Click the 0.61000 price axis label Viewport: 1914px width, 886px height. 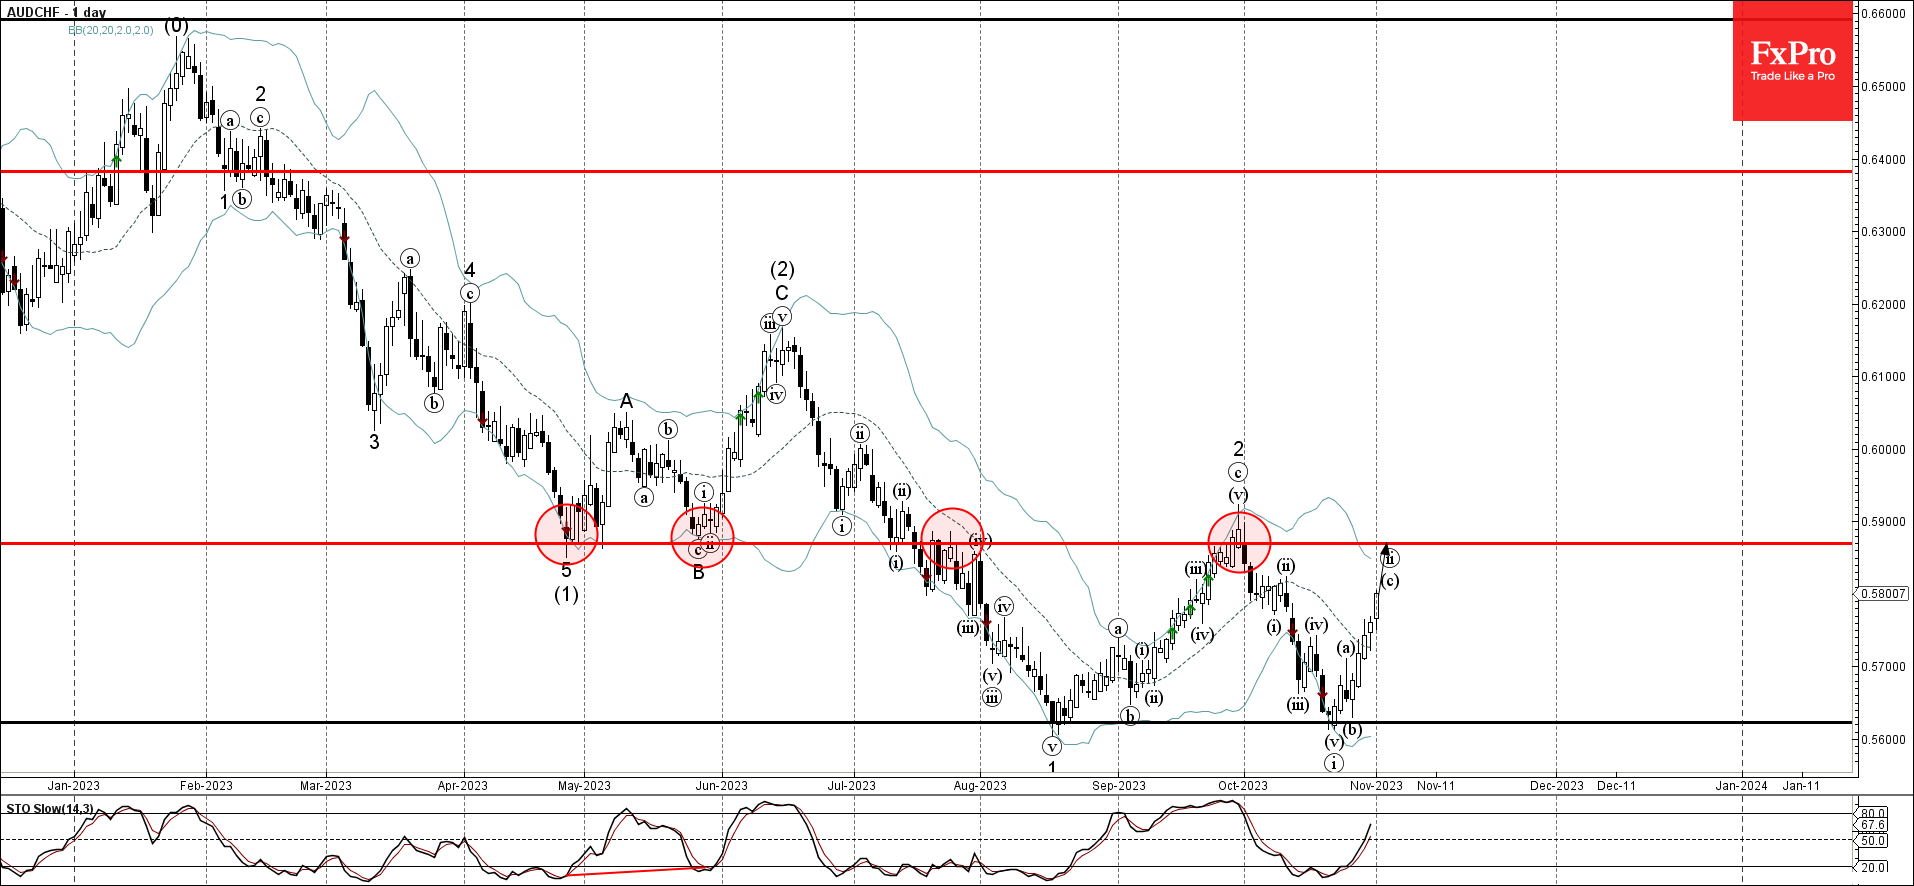1885,377
